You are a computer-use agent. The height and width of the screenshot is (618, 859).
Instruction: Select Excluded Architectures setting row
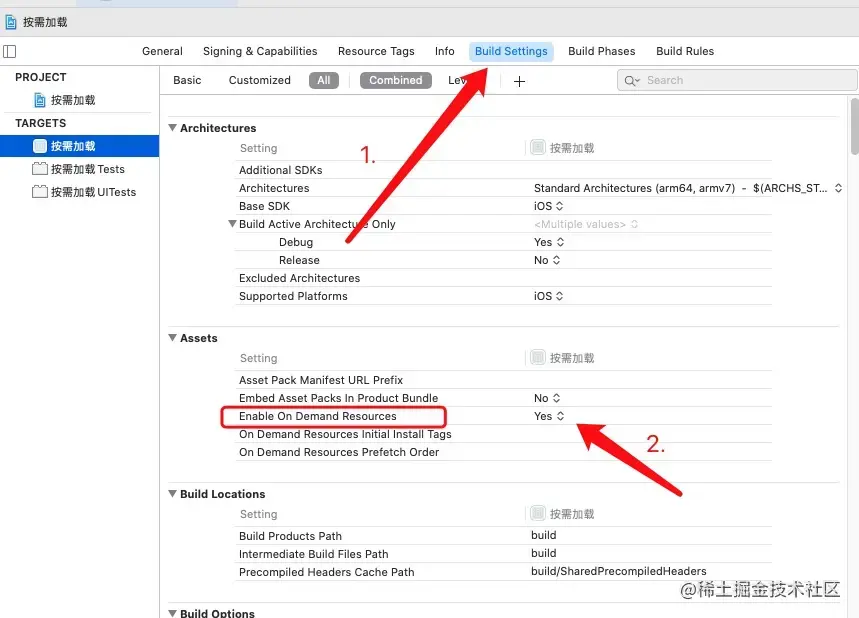tap(503, 278)
